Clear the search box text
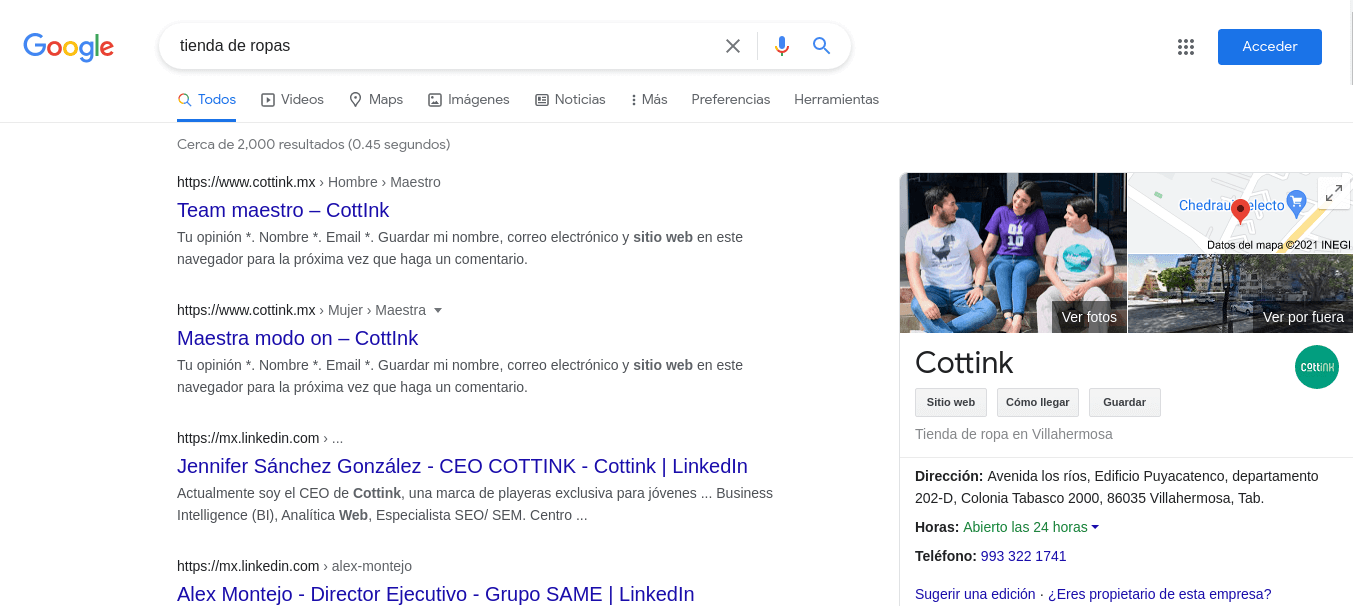 (733, 46)
